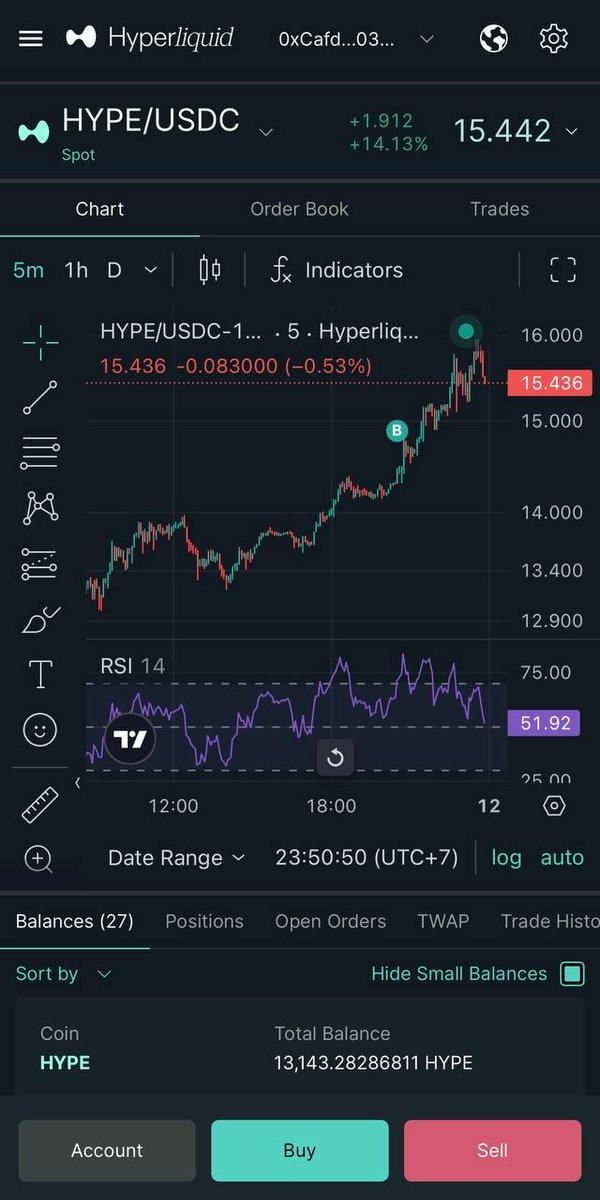
Task: Open the hamburger navigation menu
Action: (x=31, y=39)
